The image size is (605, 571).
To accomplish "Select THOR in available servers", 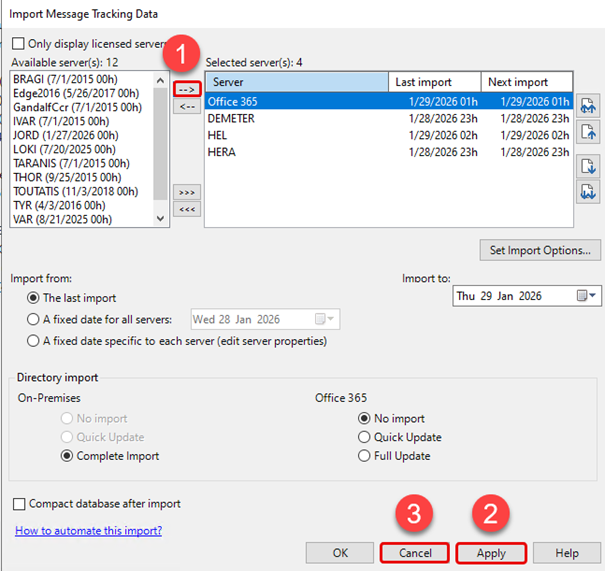I will click(82, 177).
